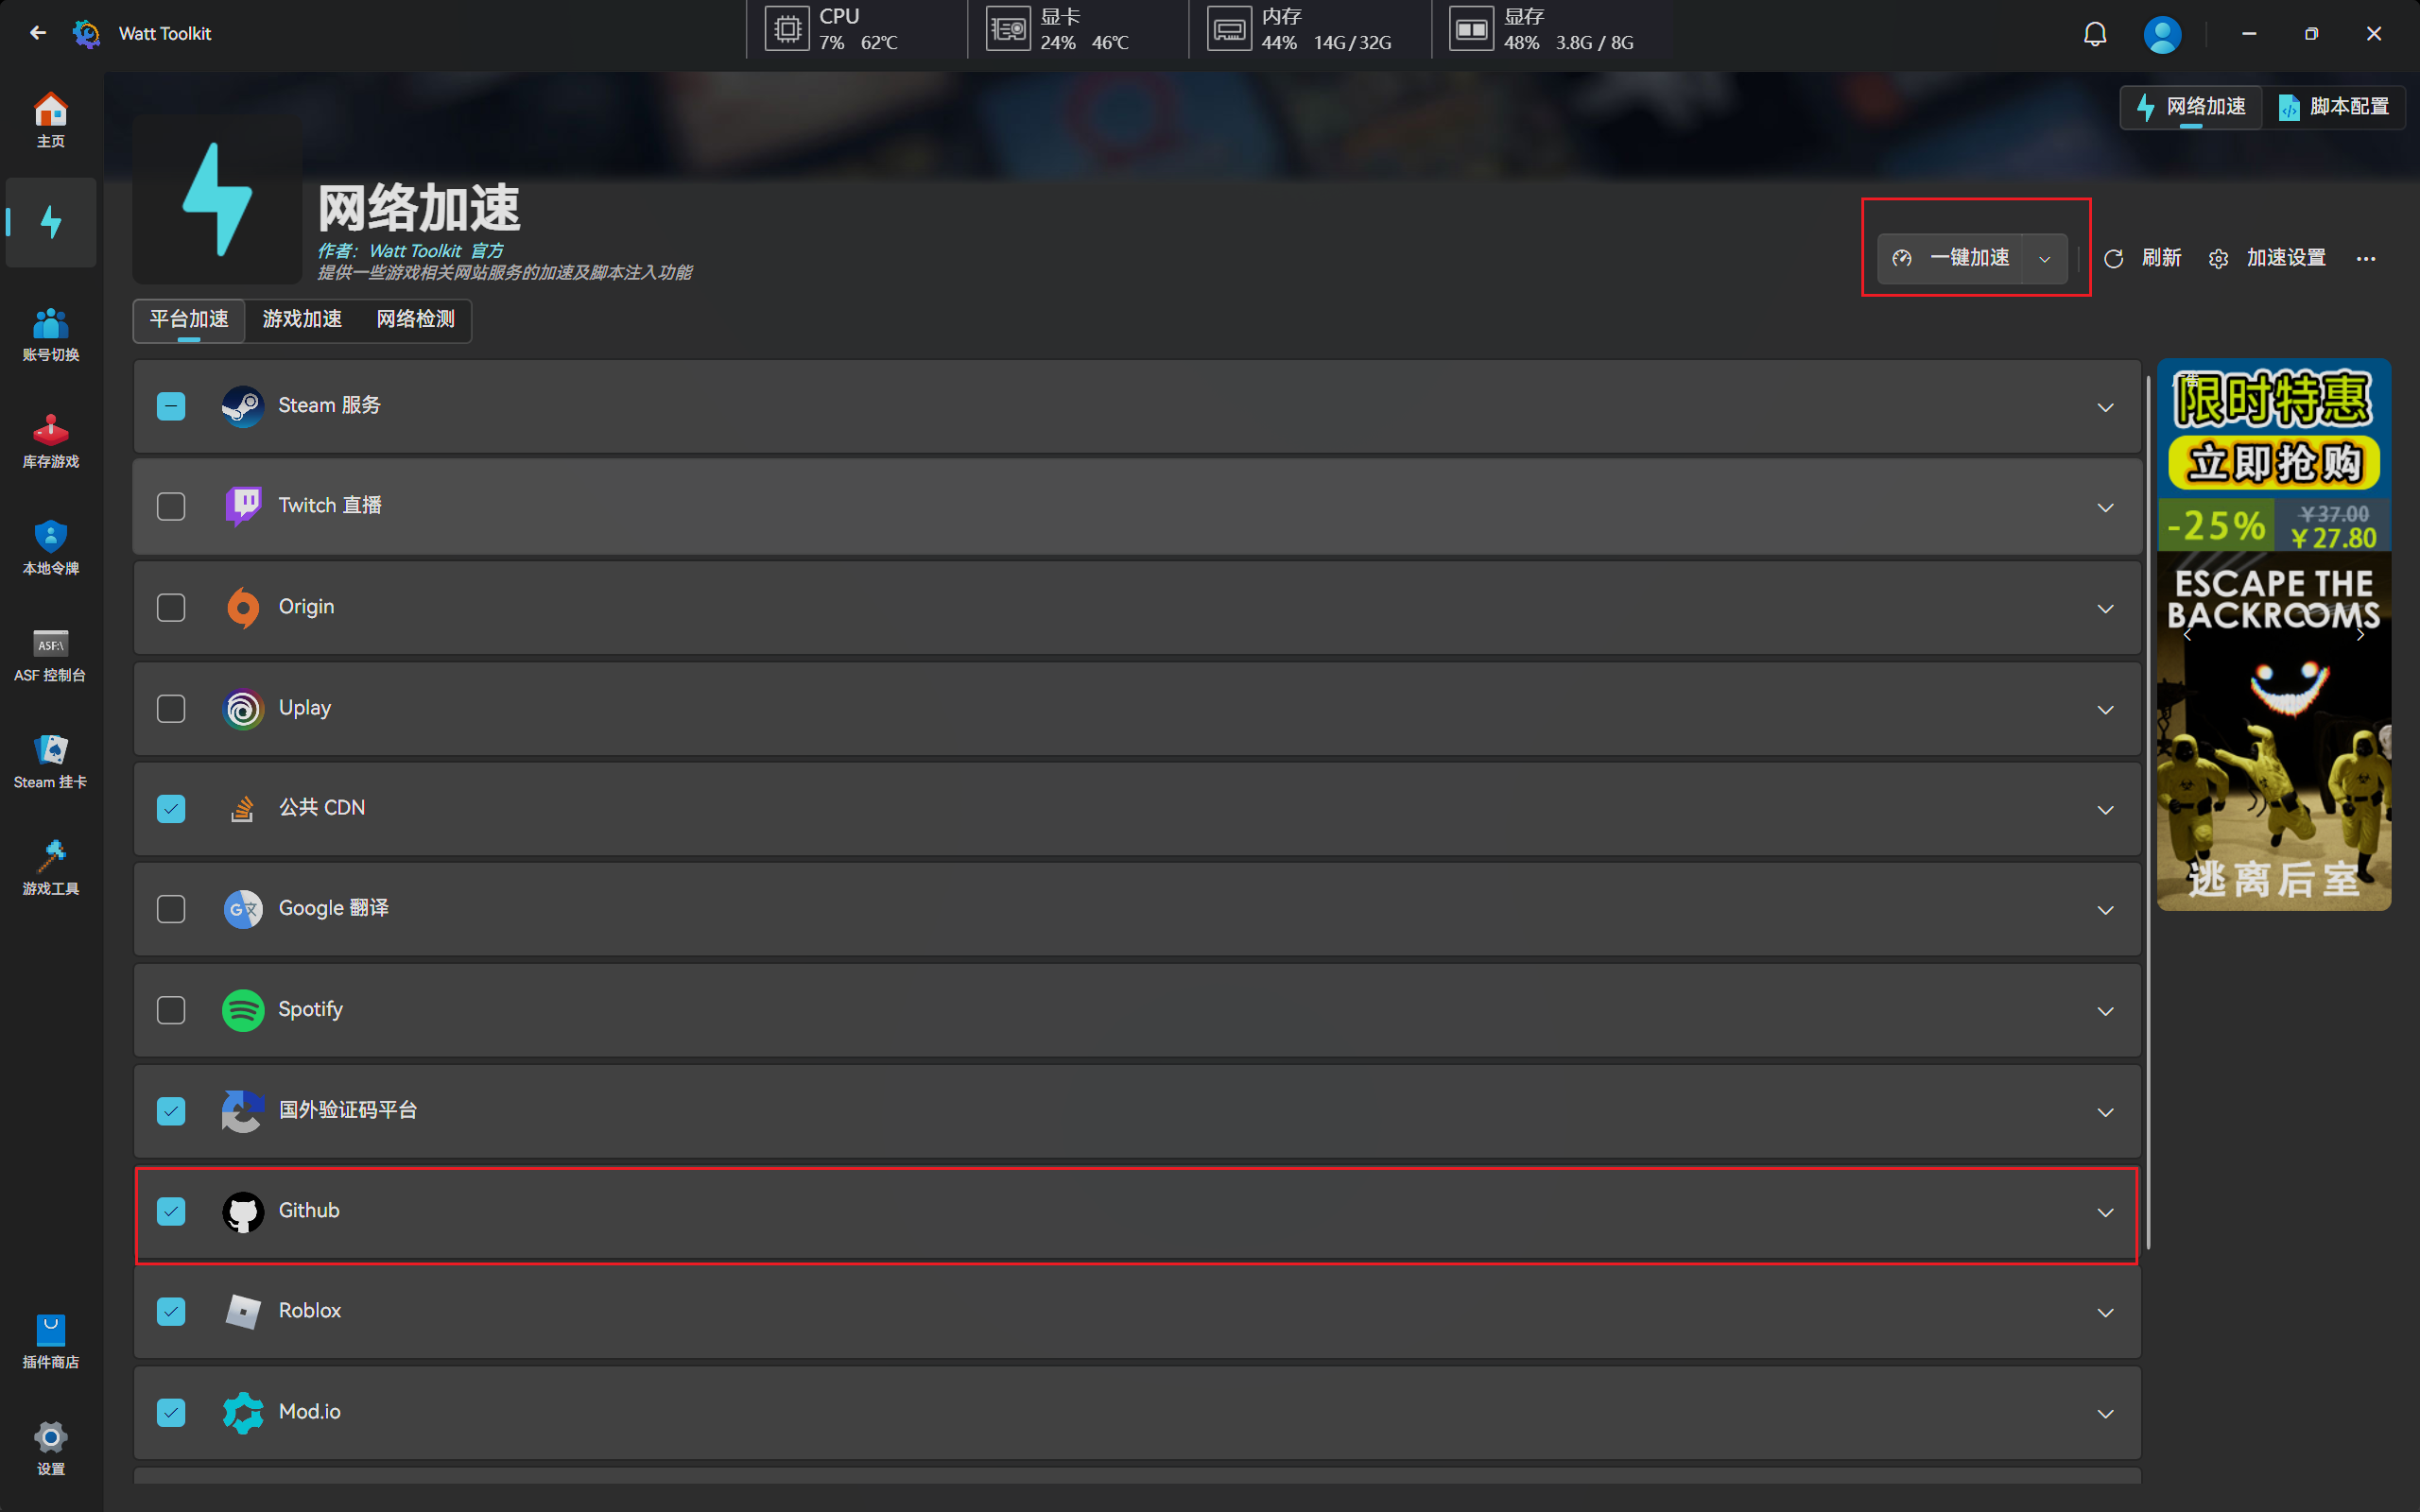Open dropdown arrow beside 一键加速

point(2044,259)
